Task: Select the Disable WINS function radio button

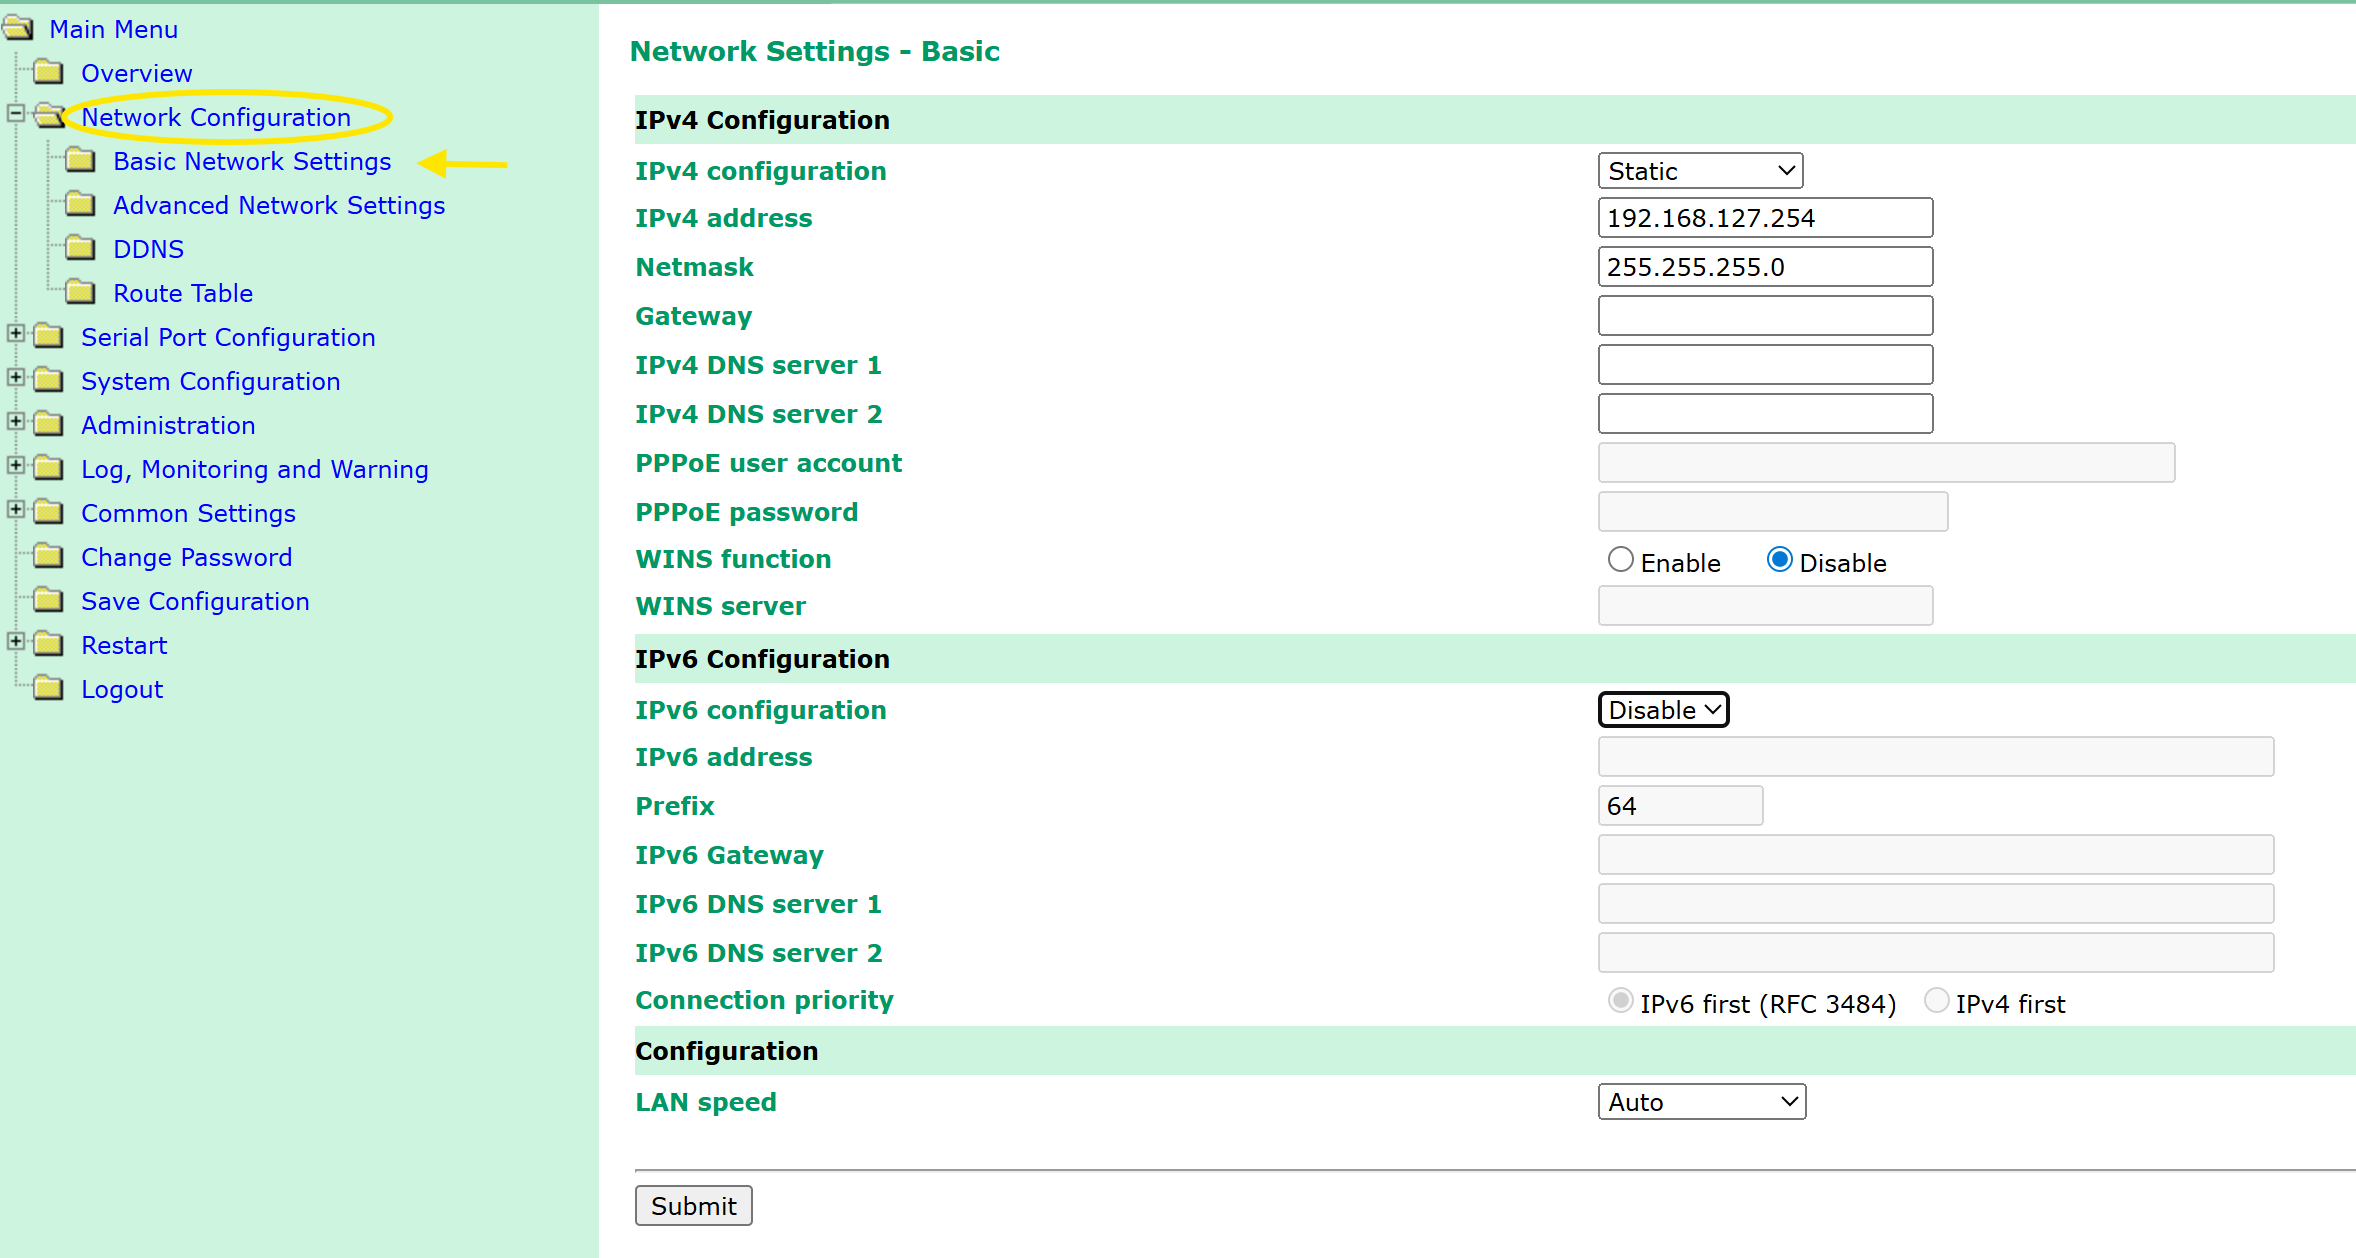Action: pos(1779,560)
